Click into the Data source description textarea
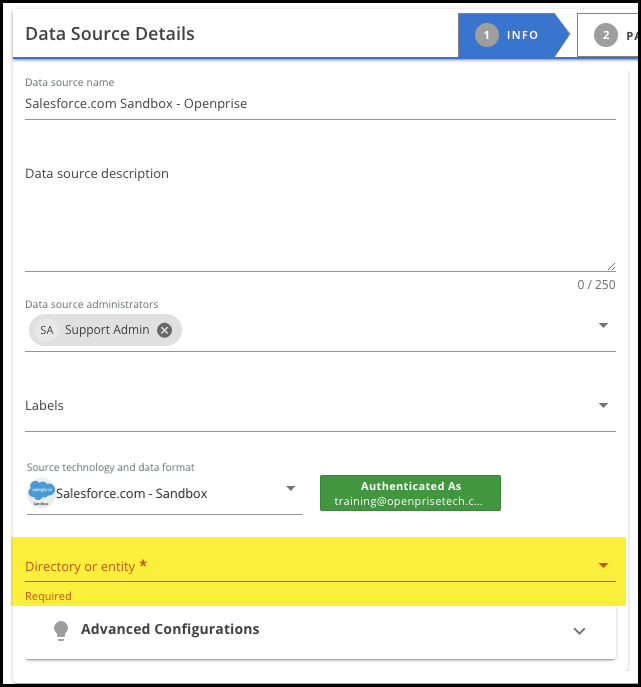Image resolution: width=641 pixels, height=687 pixels. tap(320, 215)
